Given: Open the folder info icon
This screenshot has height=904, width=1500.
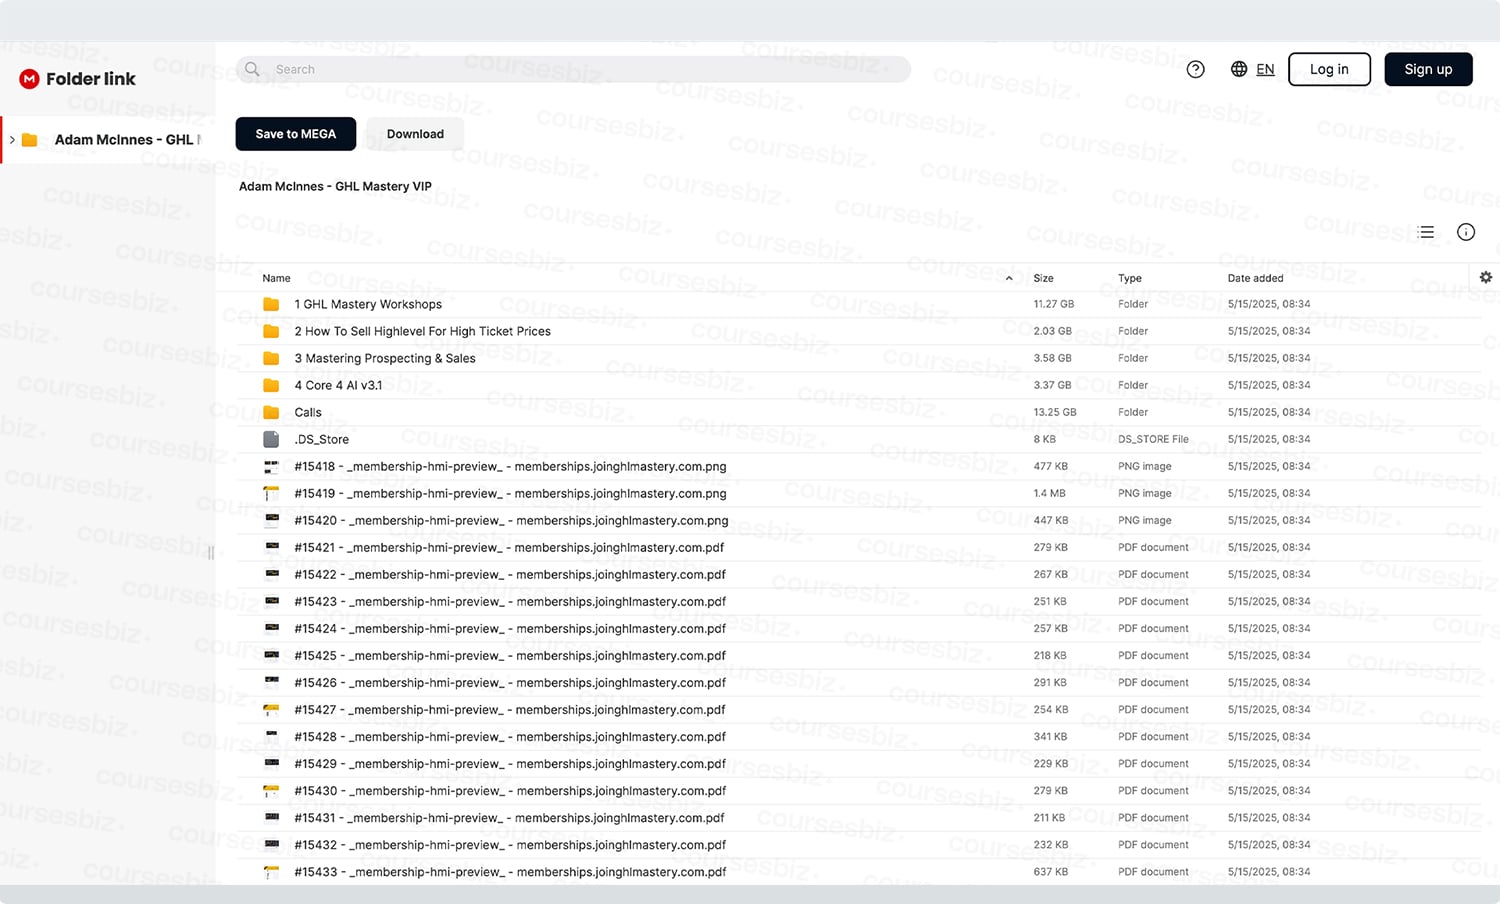Looking at the screenshot, I should coord(1466,232).
